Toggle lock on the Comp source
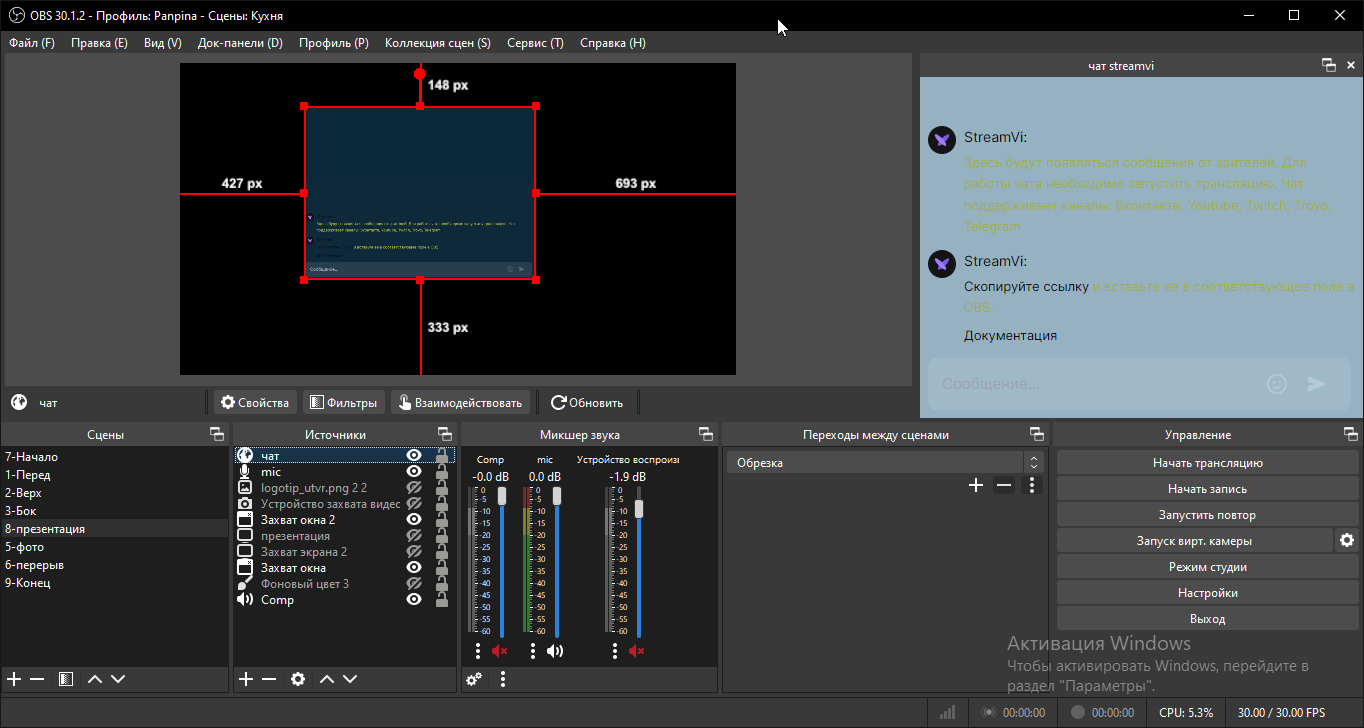 coord(441,600)
